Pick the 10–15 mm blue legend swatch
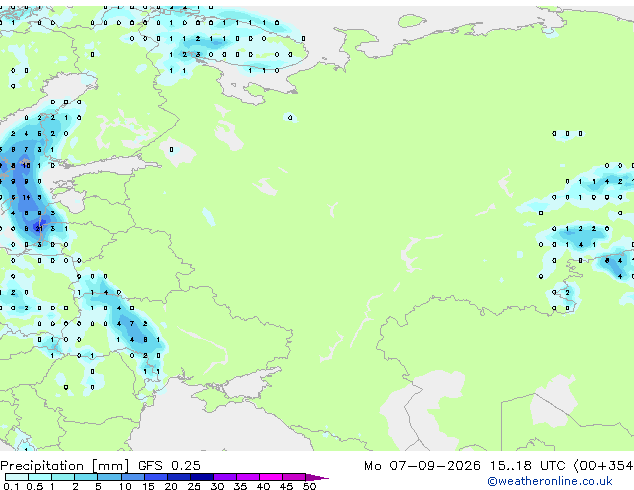 pos(133,477)
